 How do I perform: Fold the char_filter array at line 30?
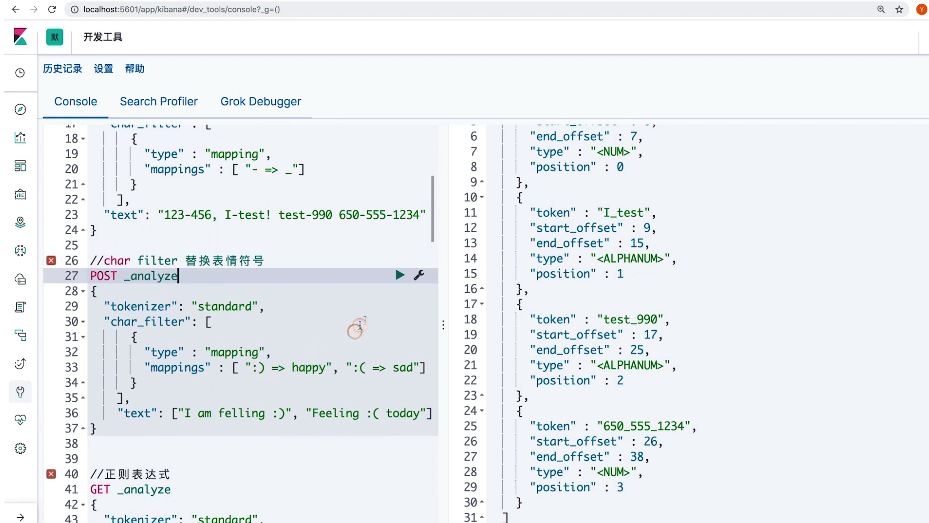pos(82,322)
